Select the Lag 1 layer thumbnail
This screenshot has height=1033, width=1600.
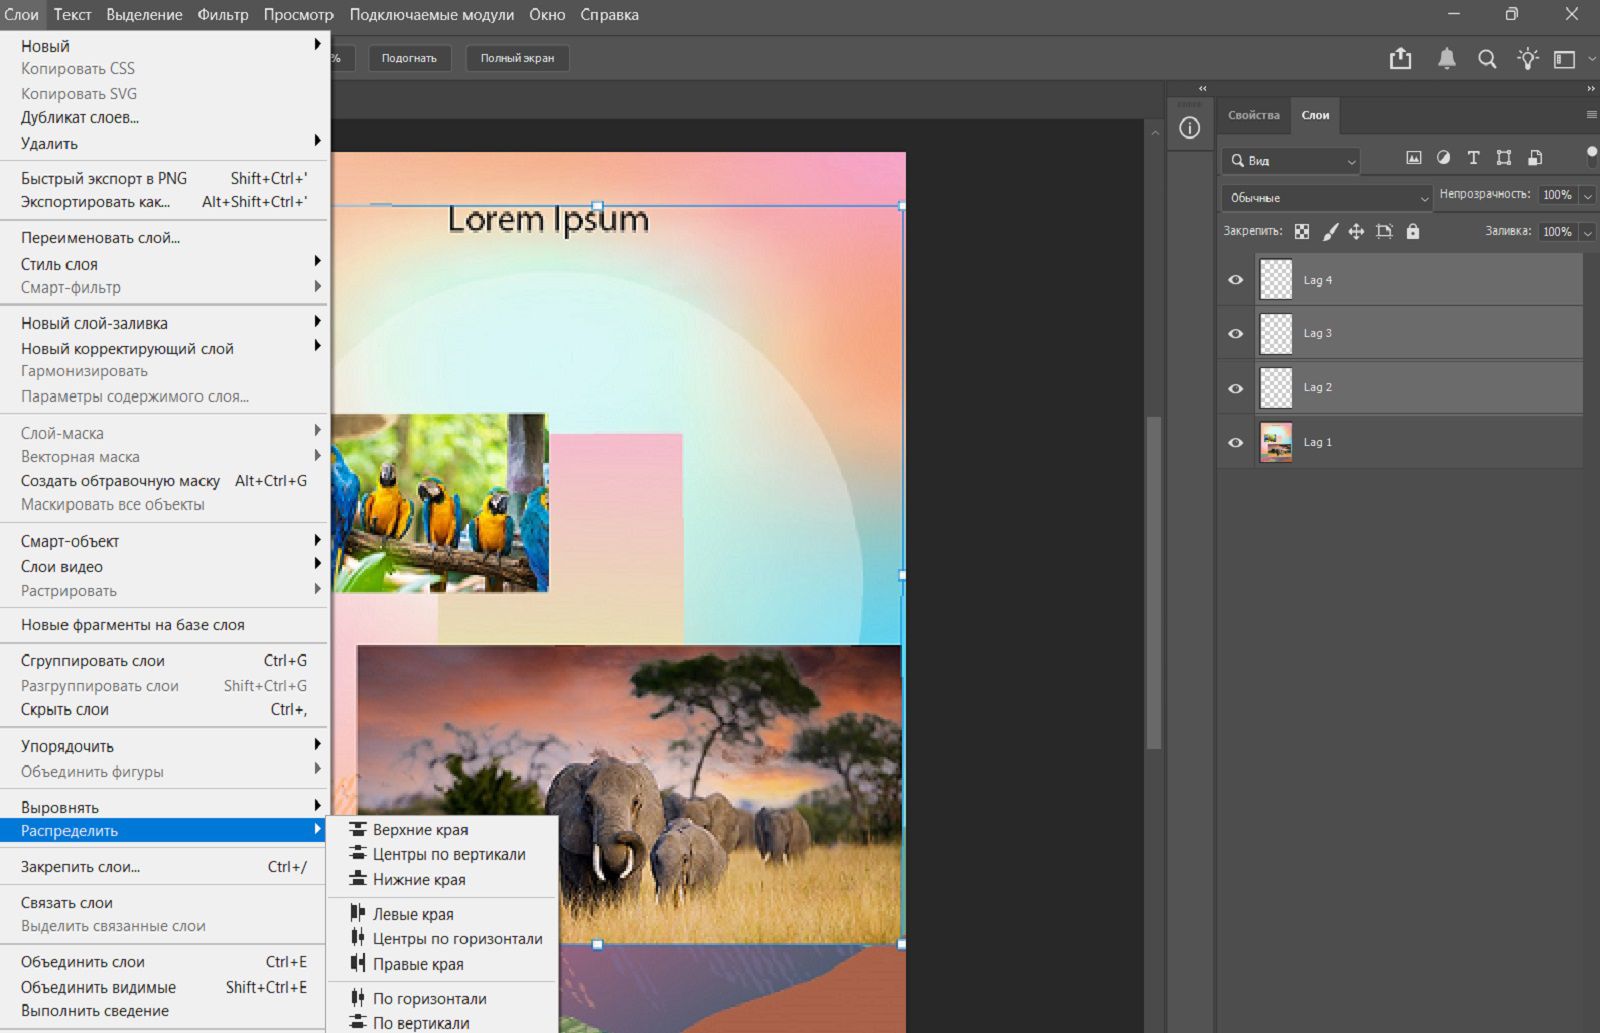(1275, 442)
